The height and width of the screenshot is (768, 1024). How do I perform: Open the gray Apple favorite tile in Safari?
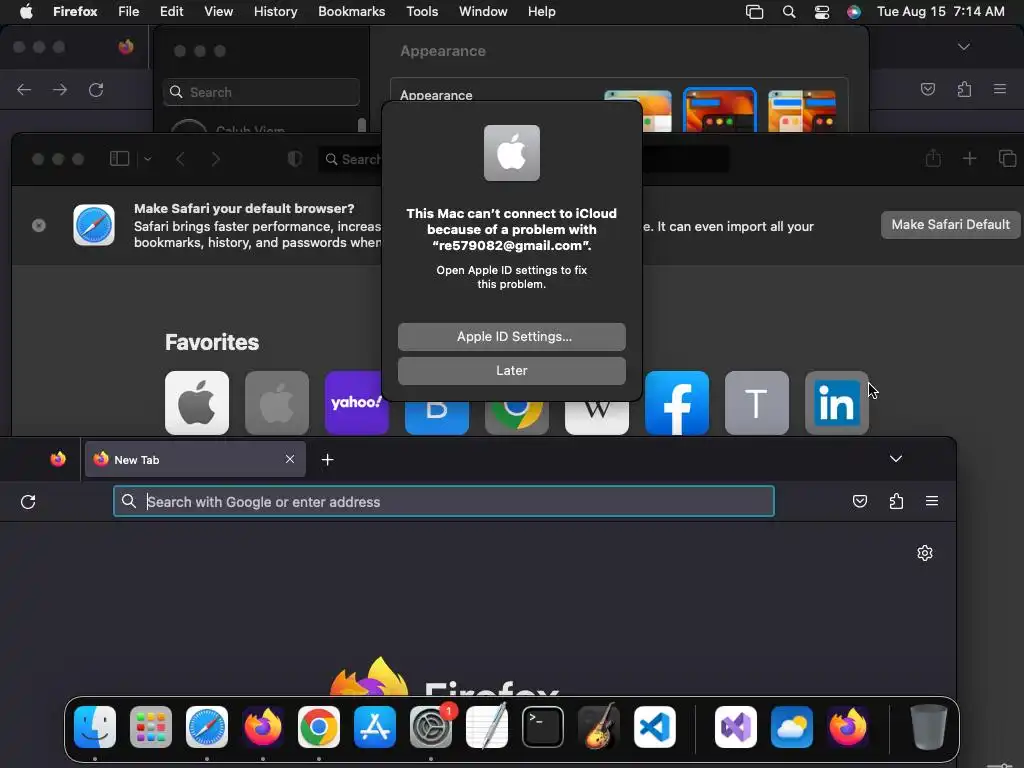pyautogui.click(x=277, y=402)
